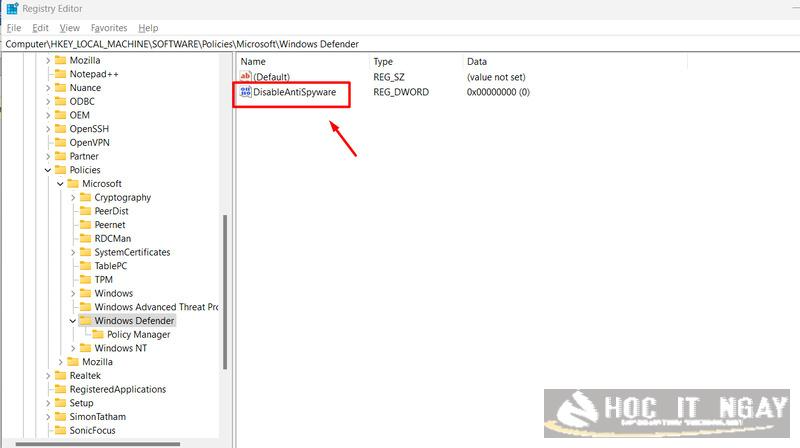
Task: Select the DisableAntiSpyware DWORD icon
Action: [x=245, y=92]
